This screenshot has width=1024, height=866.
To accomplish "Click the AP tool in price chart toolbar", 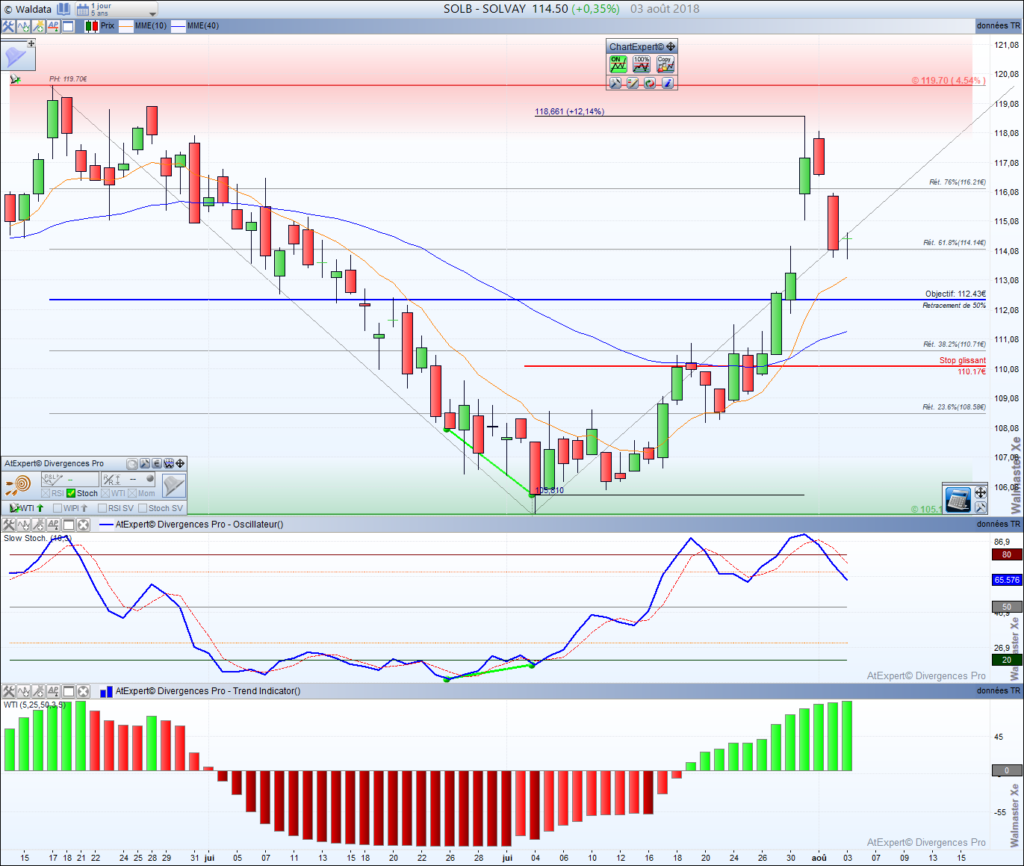I will (x=54, y=26).
